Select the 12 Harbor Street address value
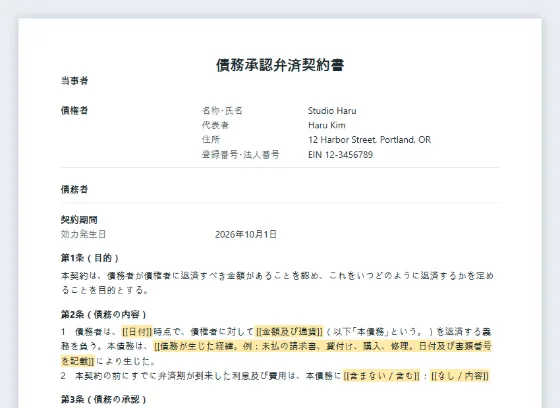 [x=369, y=140]
